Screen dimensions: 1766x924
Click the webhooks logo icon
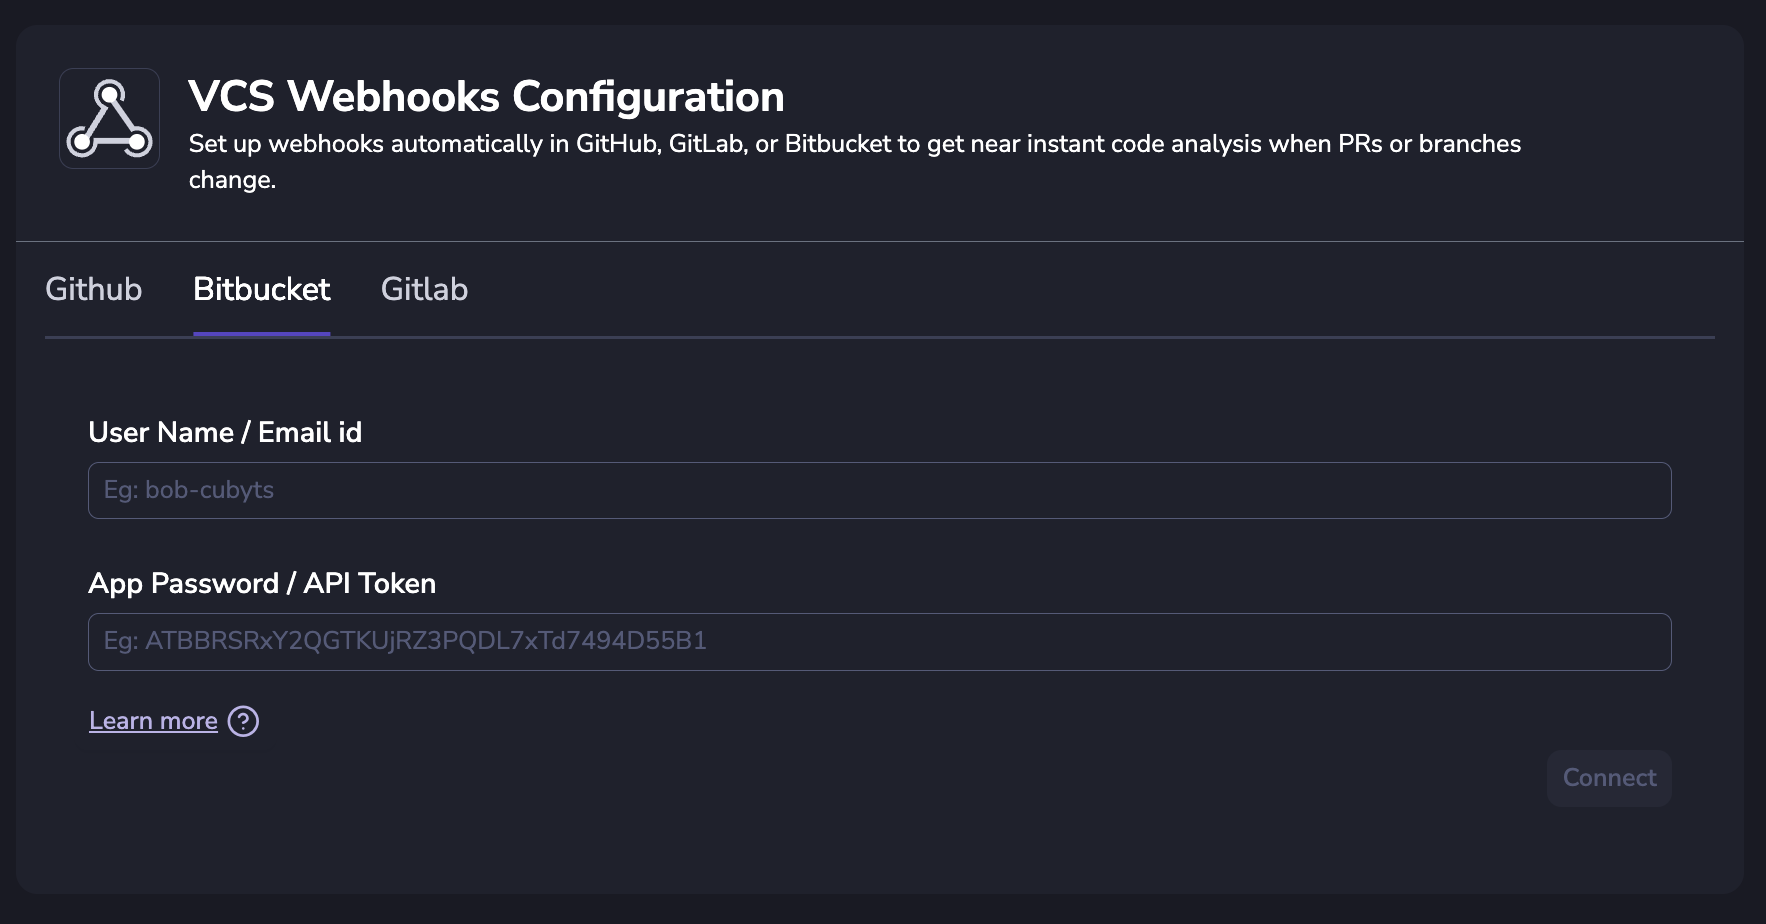(x=109, y=118)
